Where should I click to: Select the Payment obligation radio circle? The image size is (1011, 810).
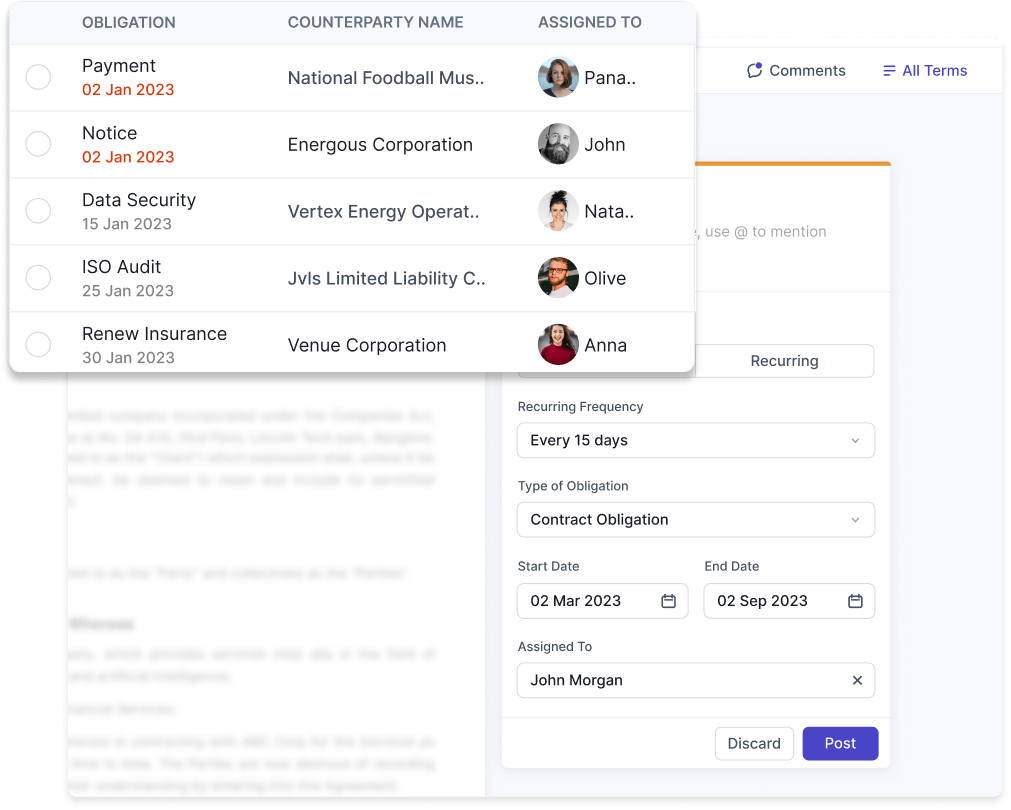click(38, 77)
